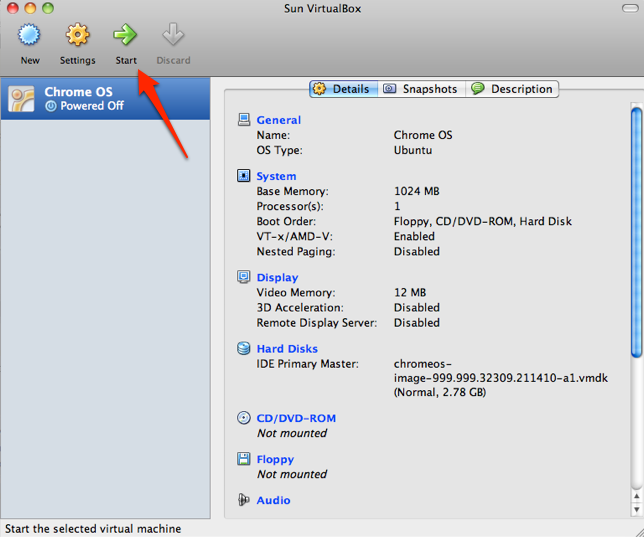Click the '1024 MB' base memory value

(416, 191)
